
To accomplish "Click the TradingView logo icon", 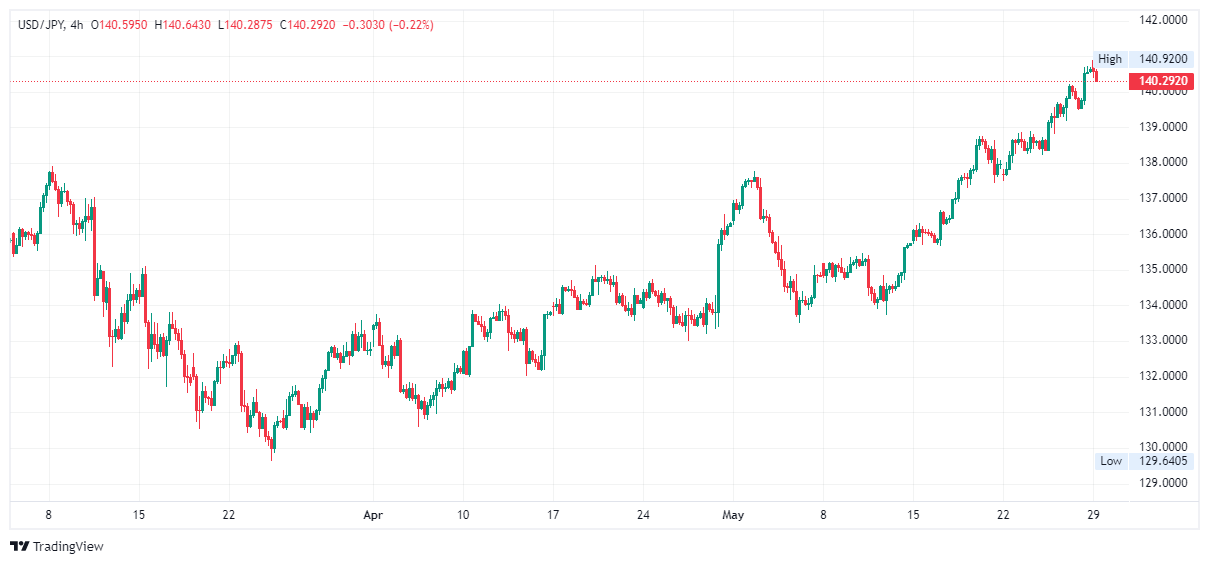I will [x=19, y=546].
